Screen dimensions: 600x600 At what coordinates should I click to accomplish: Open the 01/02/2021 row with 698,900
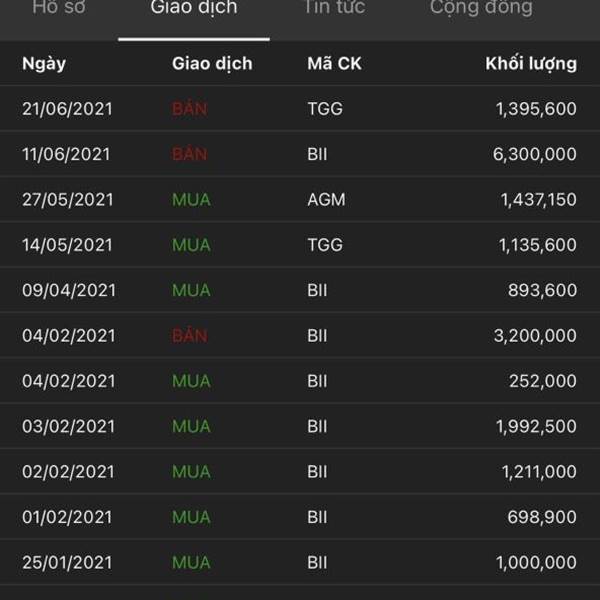(300, 517)
